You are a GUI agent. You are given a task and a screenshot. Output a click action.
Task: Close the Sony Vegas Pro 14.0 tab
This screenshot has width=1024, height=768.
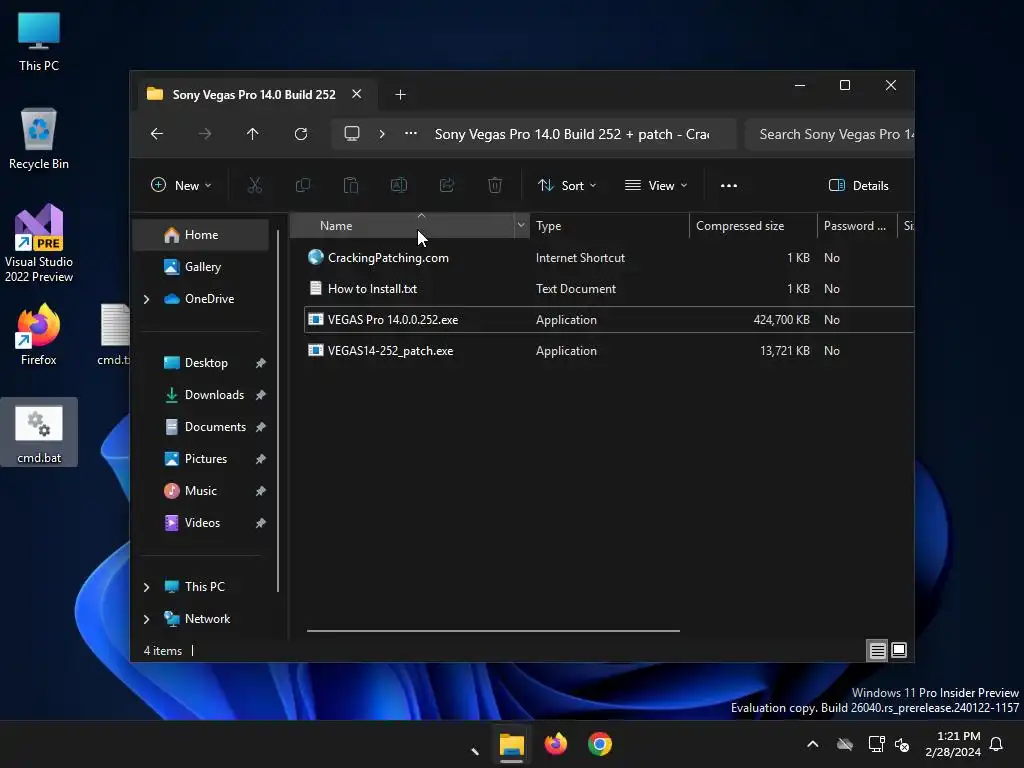click(x=357, y=94)
